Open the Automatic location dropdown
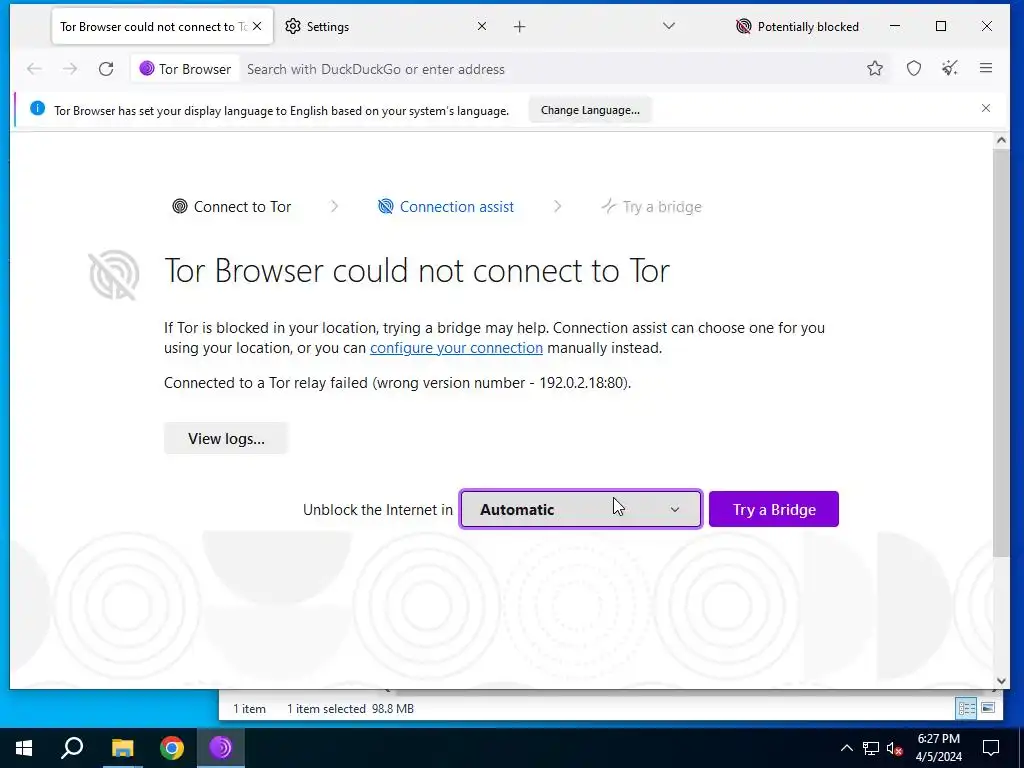Screen dimensions: 1024x768 pos(581,509)
